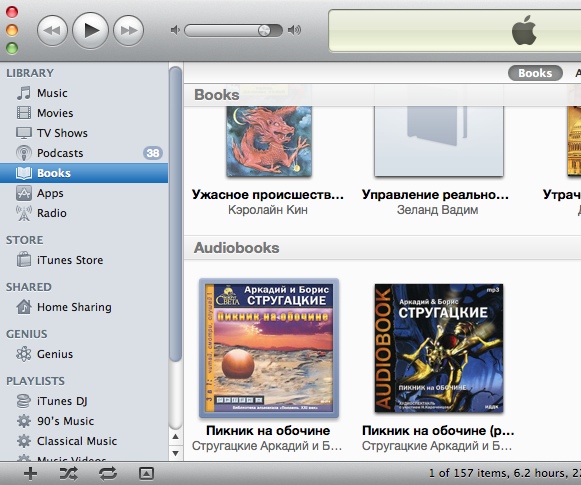This screenshot has width=581, height=485.
Task: Click the Classical Music gear icon
Action: (x=24, y=441)
